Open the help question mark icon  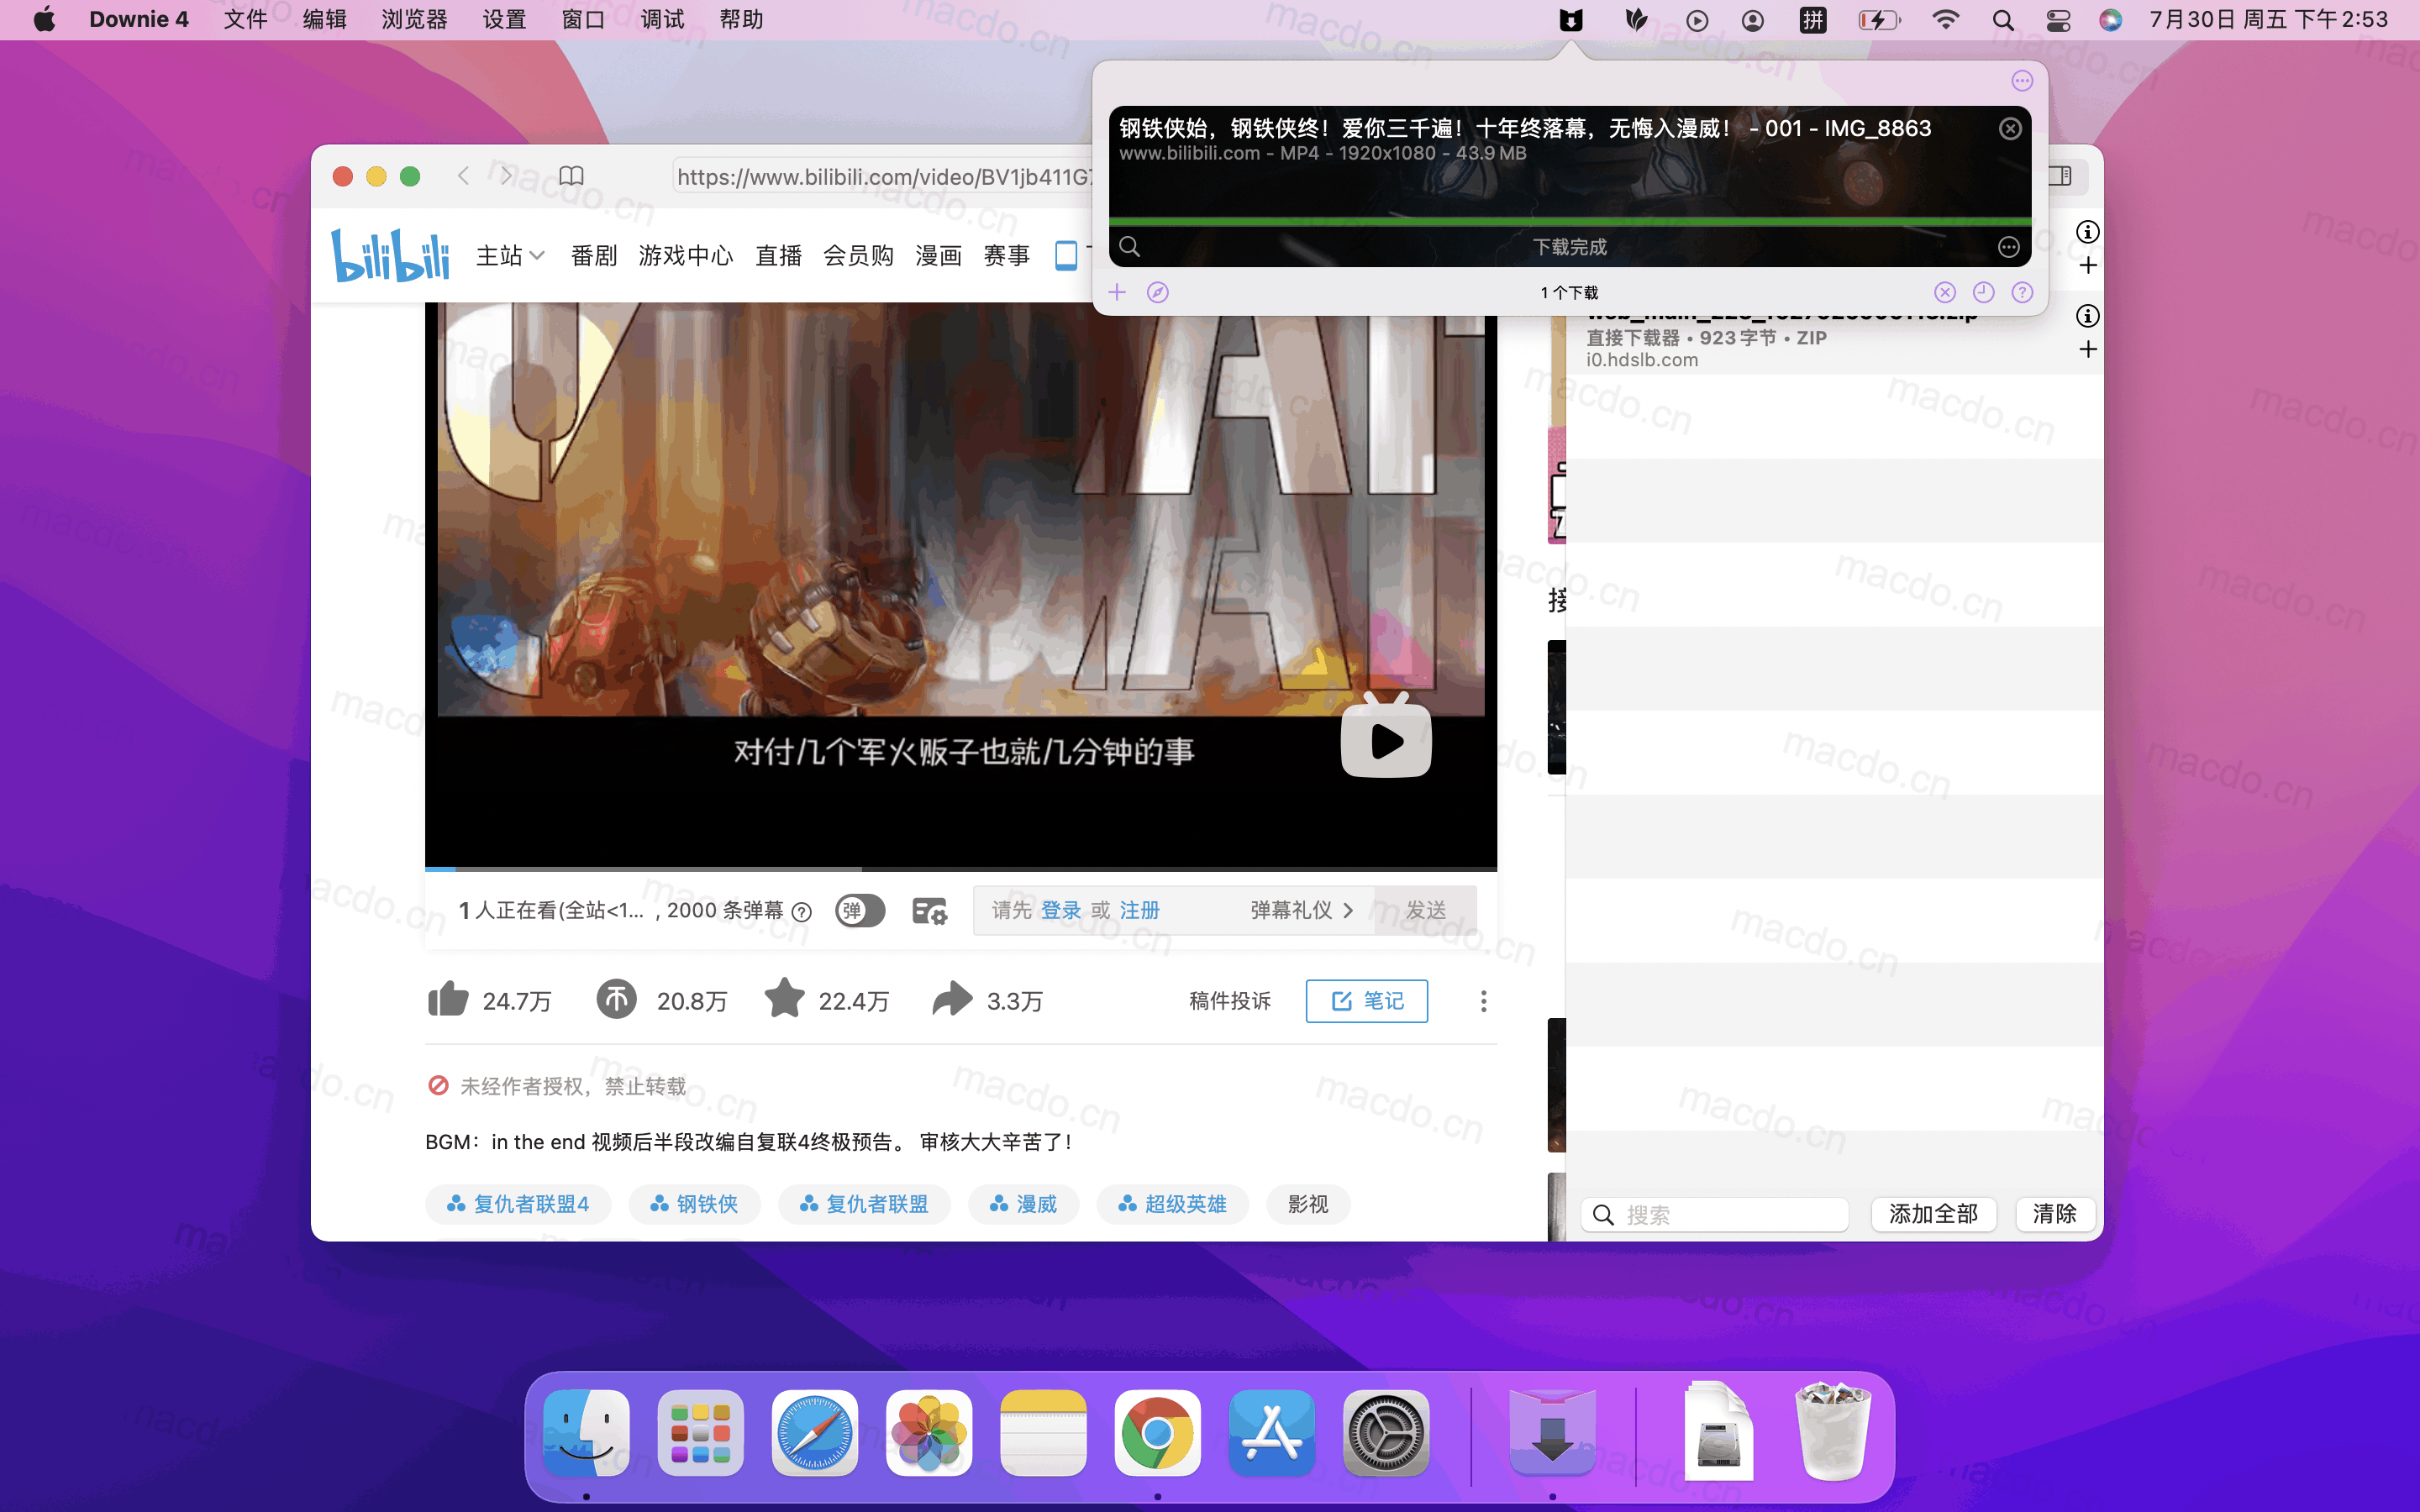point(2022,292)
